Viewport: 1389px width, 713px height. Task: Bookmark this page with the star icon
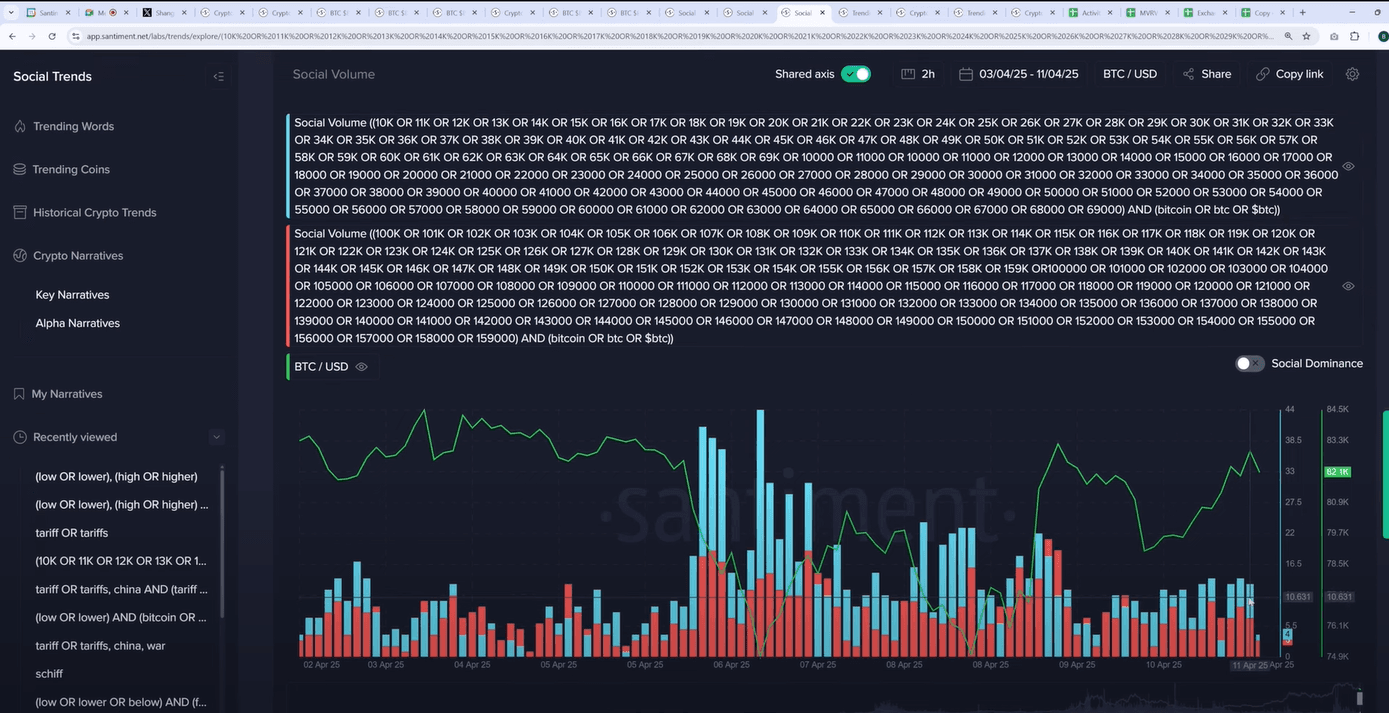click(1306, 36)
